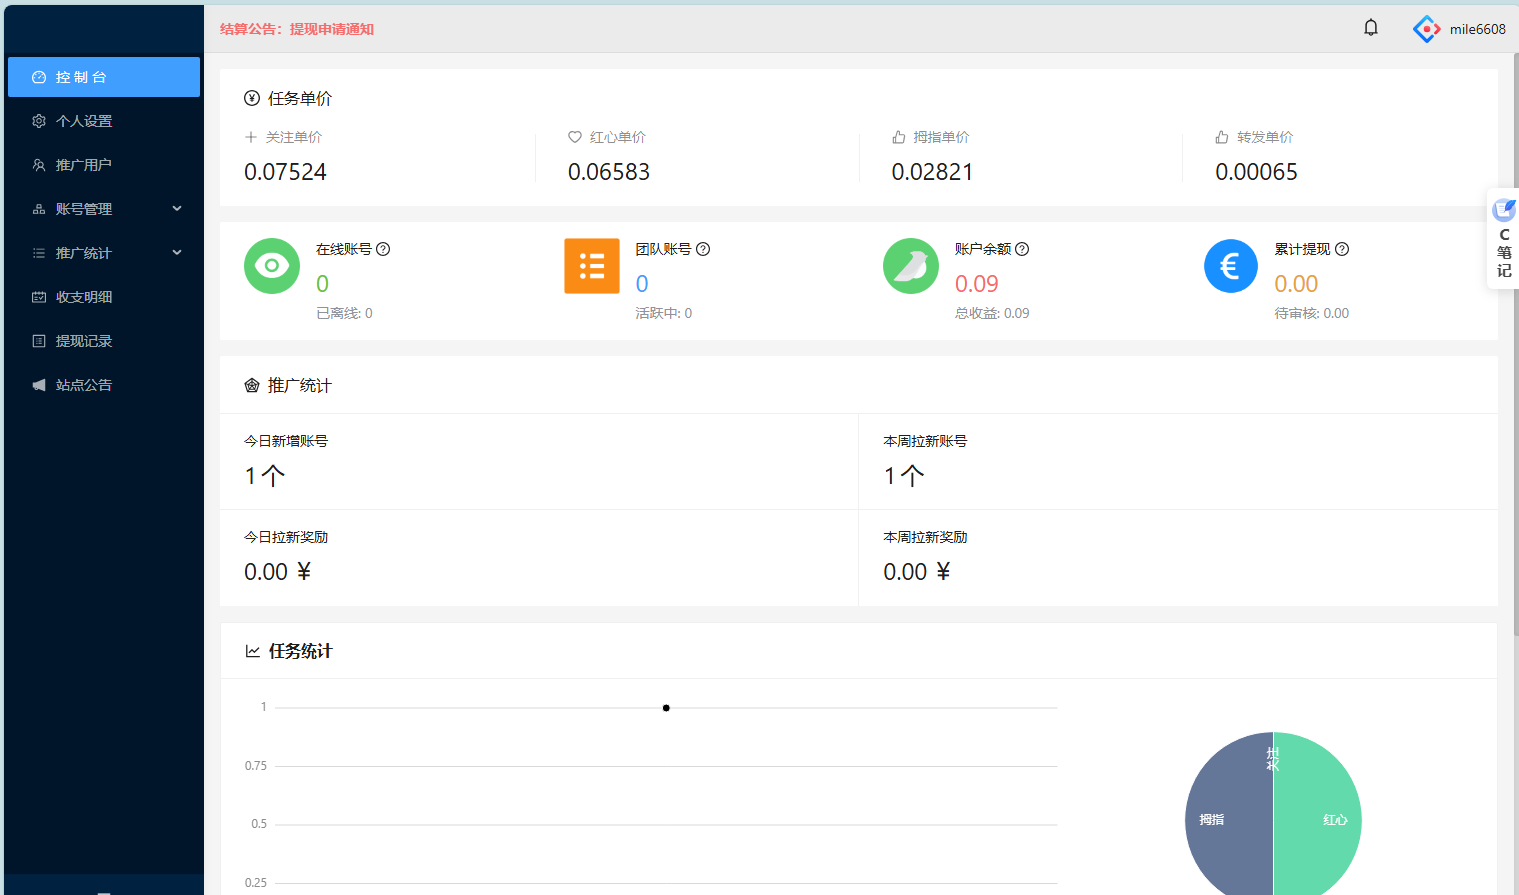Click the orange list team accounts icon

click(592, 266)
